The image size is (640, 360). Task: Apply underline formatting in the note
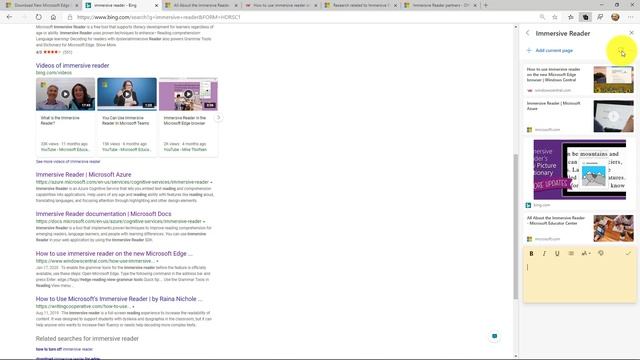[x=557, y=253]
